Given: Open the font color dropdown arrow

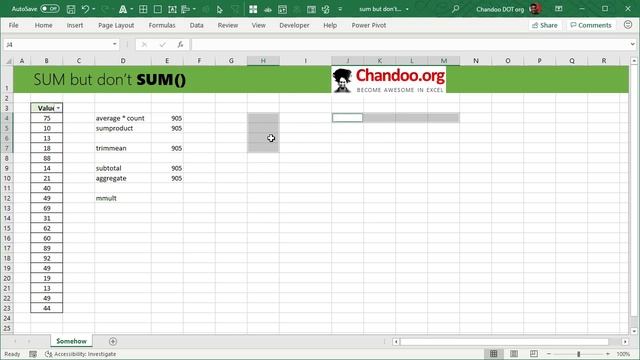Looking at the screenshot, I should coord(131,9).
